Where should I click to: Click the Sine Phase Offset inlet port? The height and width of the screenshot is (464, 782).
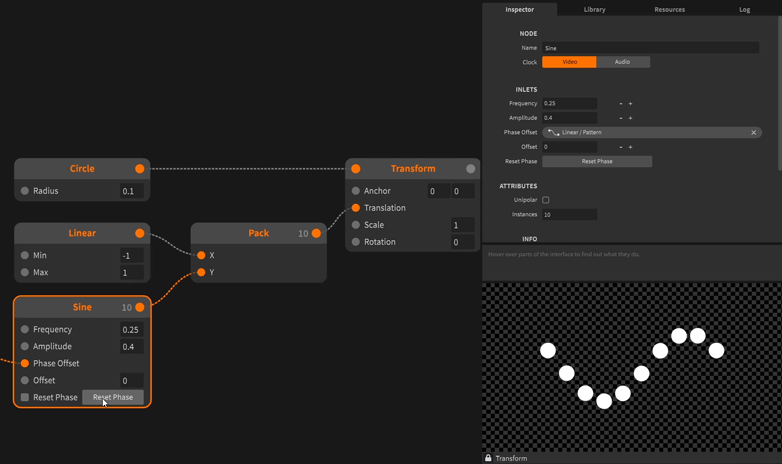[24, 363]
